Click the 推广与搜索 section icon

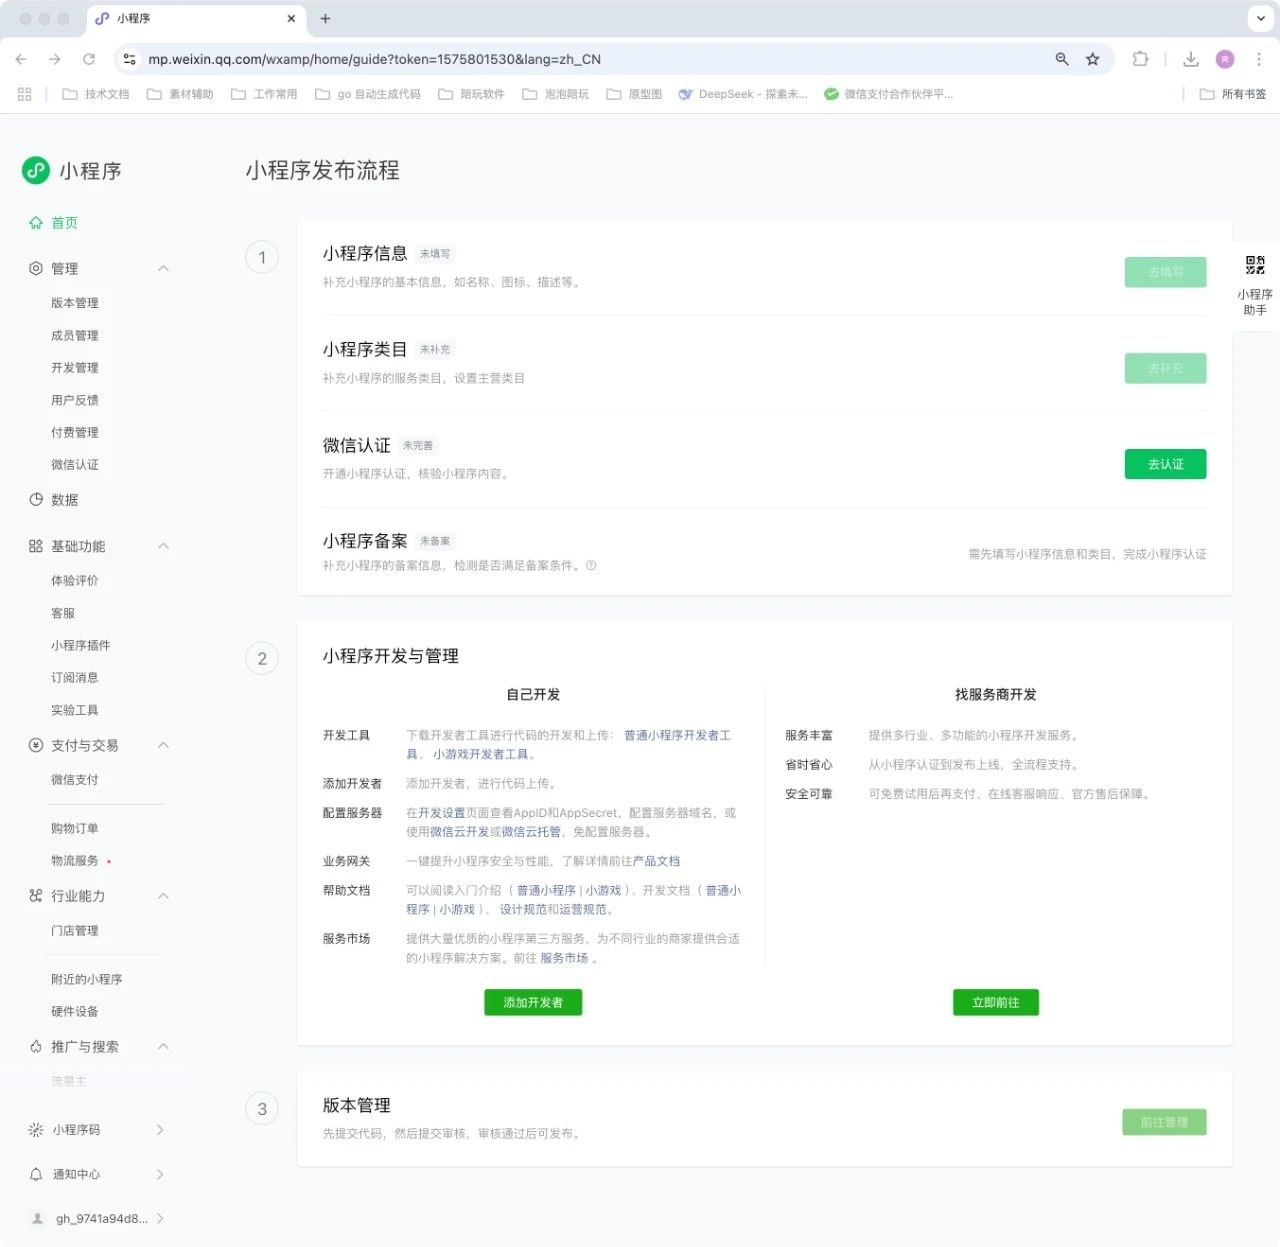[36, 1046]
